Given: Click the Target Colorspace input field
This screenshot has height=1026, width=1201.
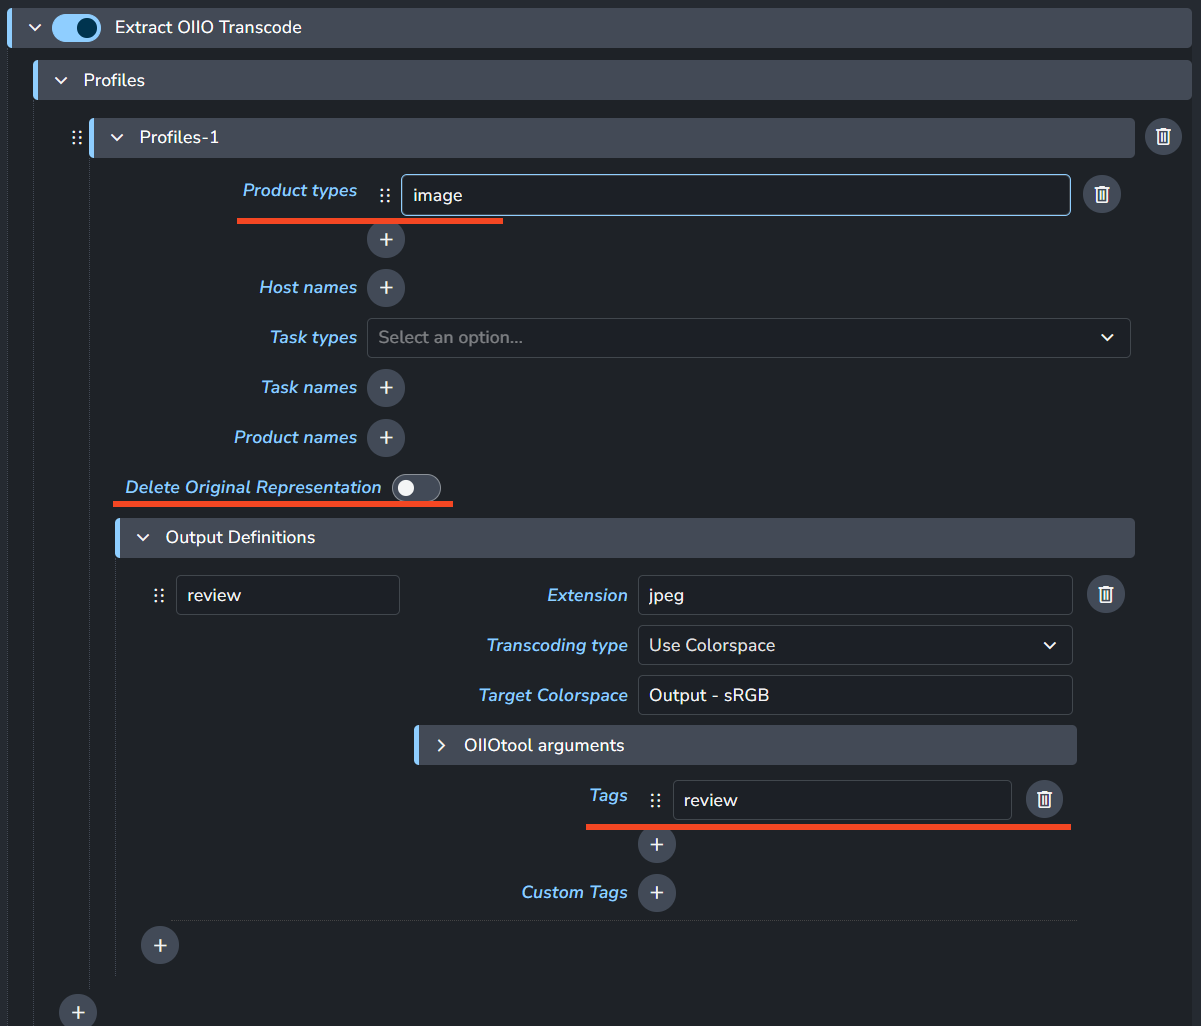Looking at the screenshot, I should 854,695.
